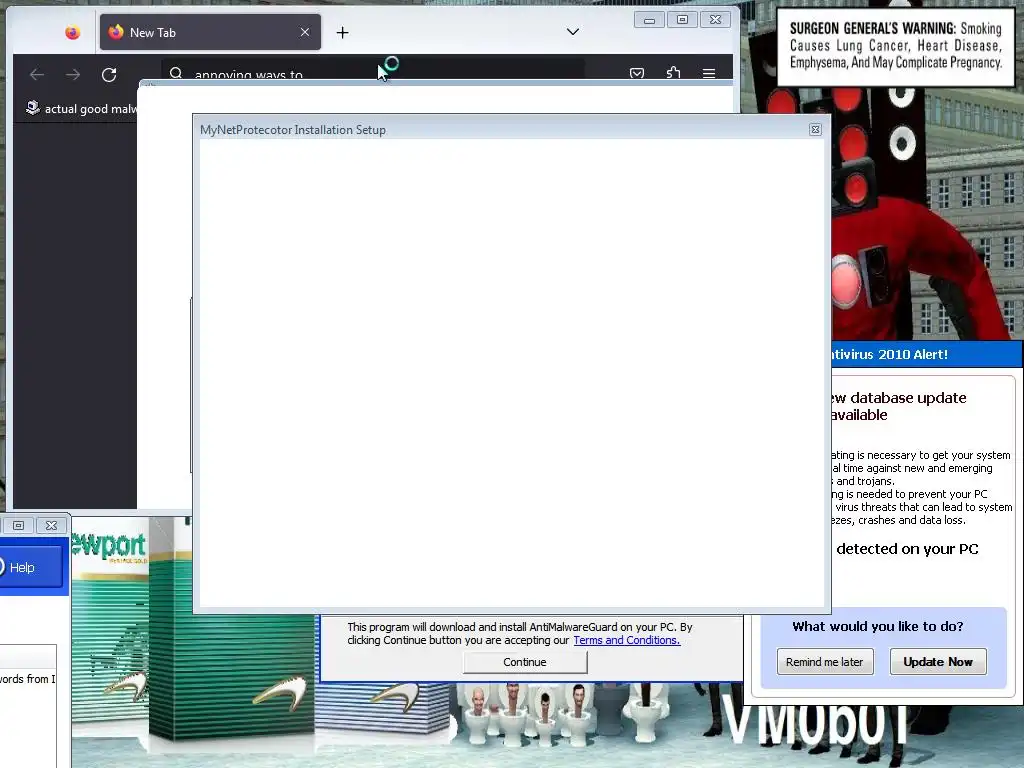
Task: Click the 'detected on your PC' text
Action: (907, 549)
